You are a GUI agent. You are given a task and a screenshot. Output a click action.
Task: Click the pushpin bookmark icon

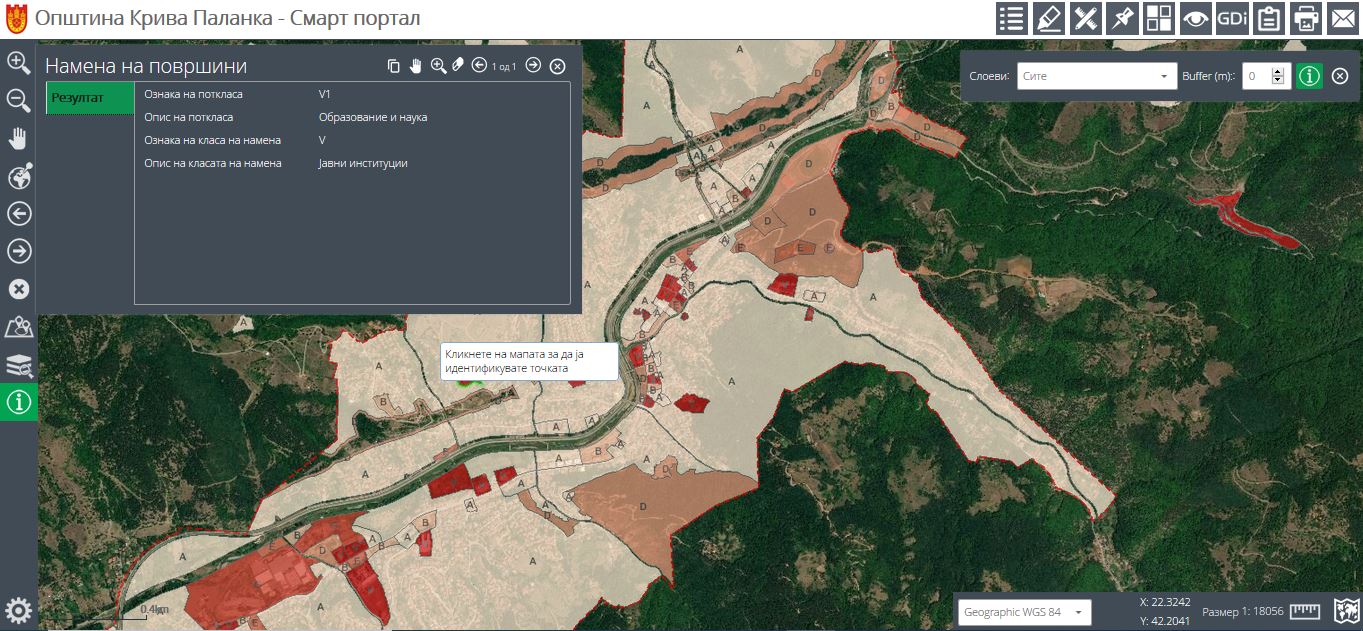[x=1122, y=19]
